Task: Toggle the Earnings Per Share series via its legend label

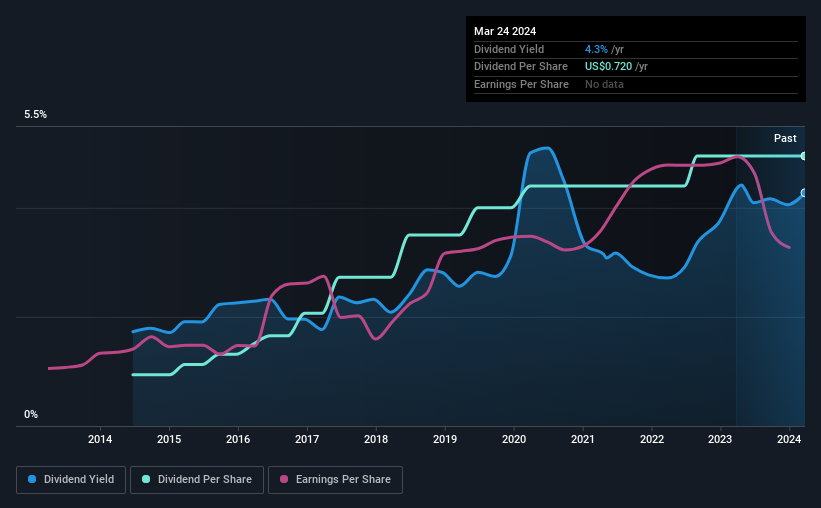Action: pyautogui.click(x=343, y=480)
